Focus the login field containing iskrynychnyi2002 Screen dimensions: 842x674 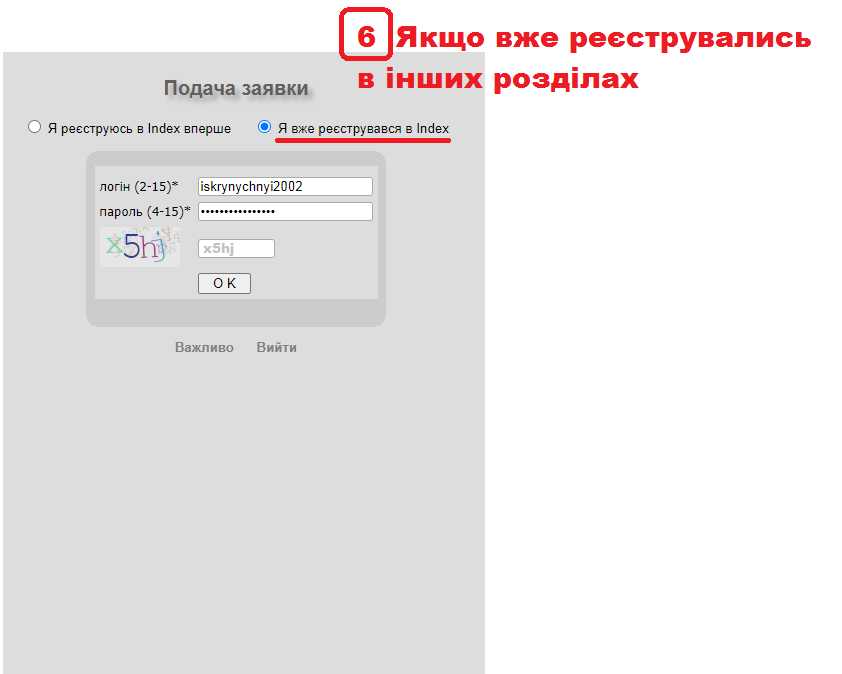click(x=285, y=186)
